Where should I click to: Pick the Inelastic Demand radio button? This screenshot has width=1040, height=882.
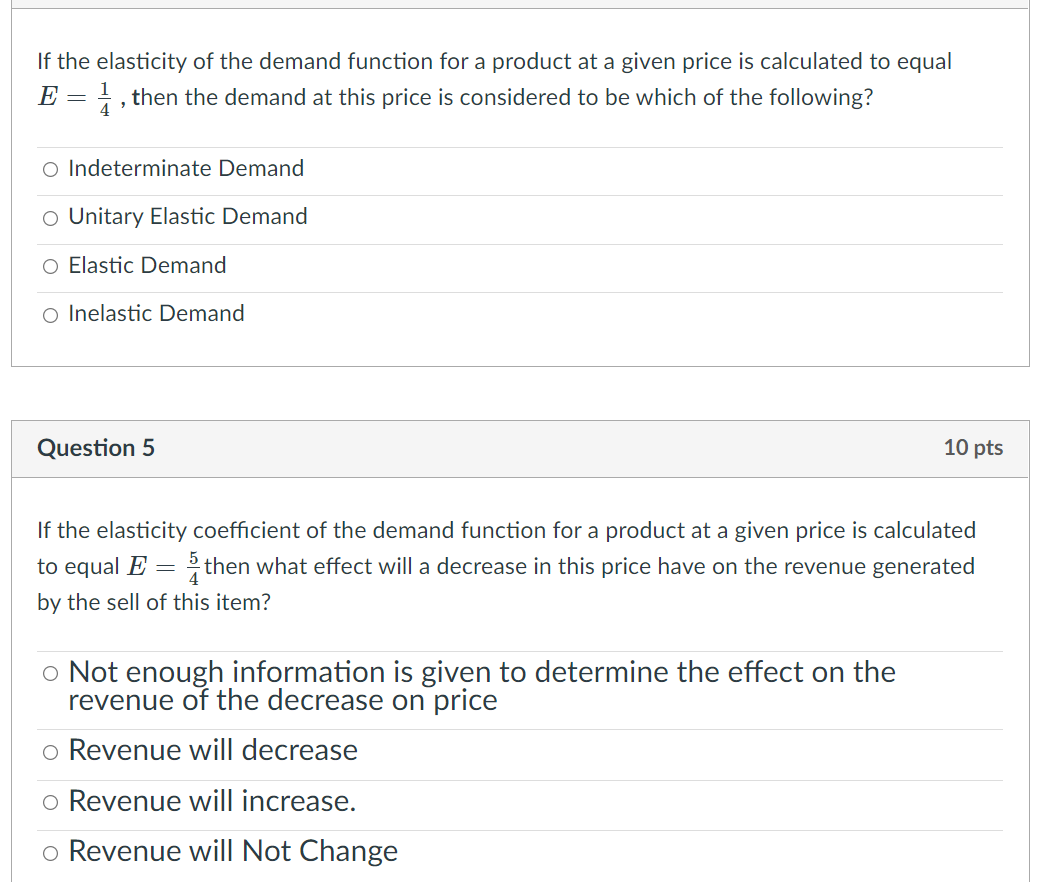click(x=50, y=315)
